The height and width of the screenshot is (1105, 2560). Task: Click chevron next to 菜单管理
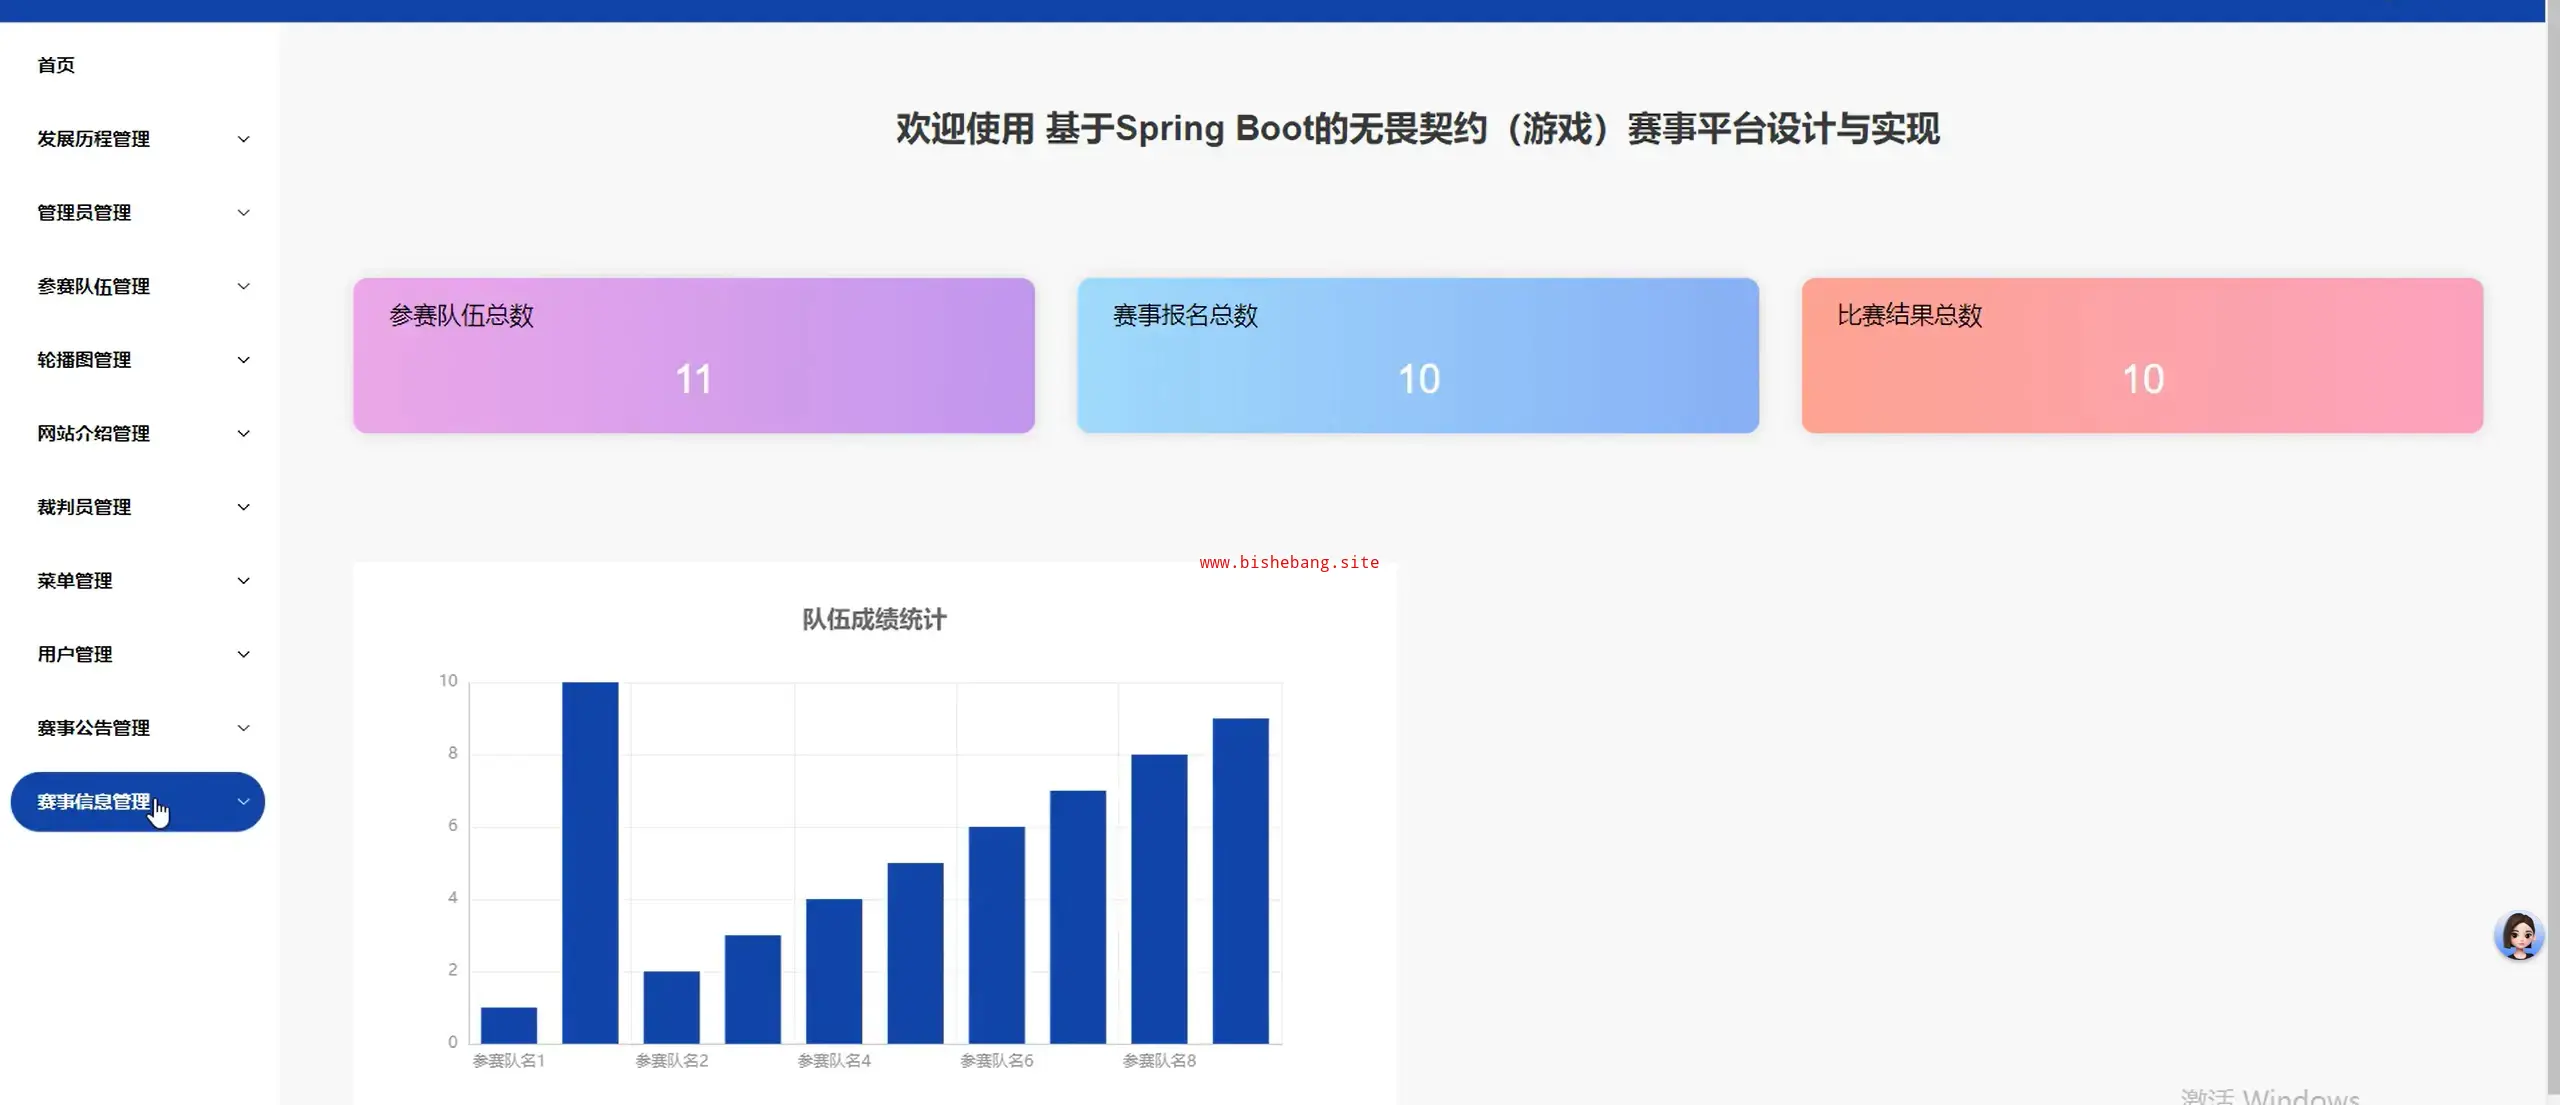point(243,581)
